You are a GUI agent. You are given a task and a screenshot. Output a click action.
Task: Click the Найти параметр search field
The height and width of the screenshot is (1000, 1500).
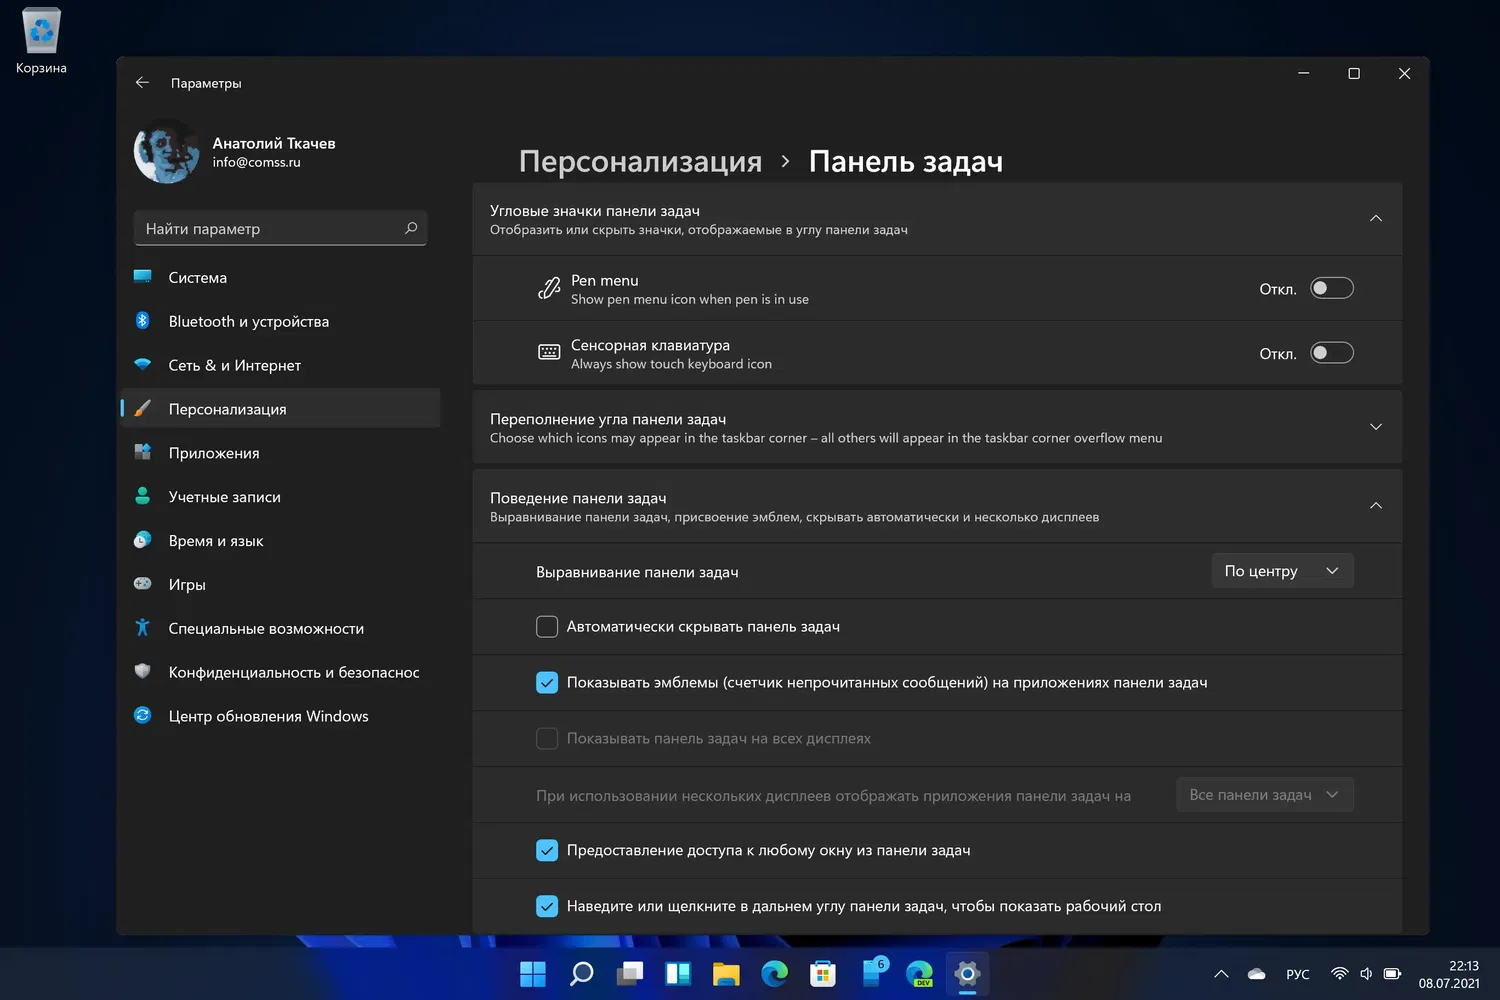pos(270,229)
